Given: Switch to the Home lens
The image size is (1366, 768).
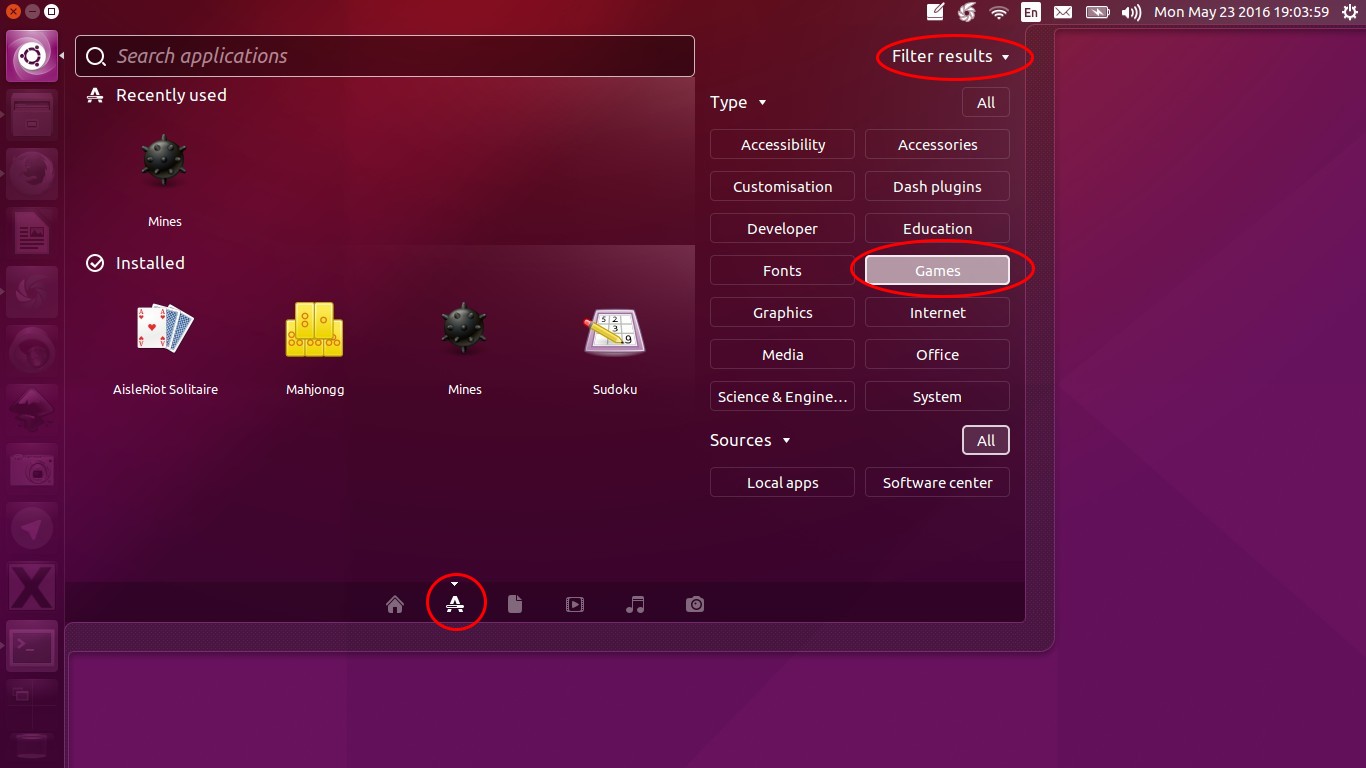Looking at the screenshot, I should (395, 604).
